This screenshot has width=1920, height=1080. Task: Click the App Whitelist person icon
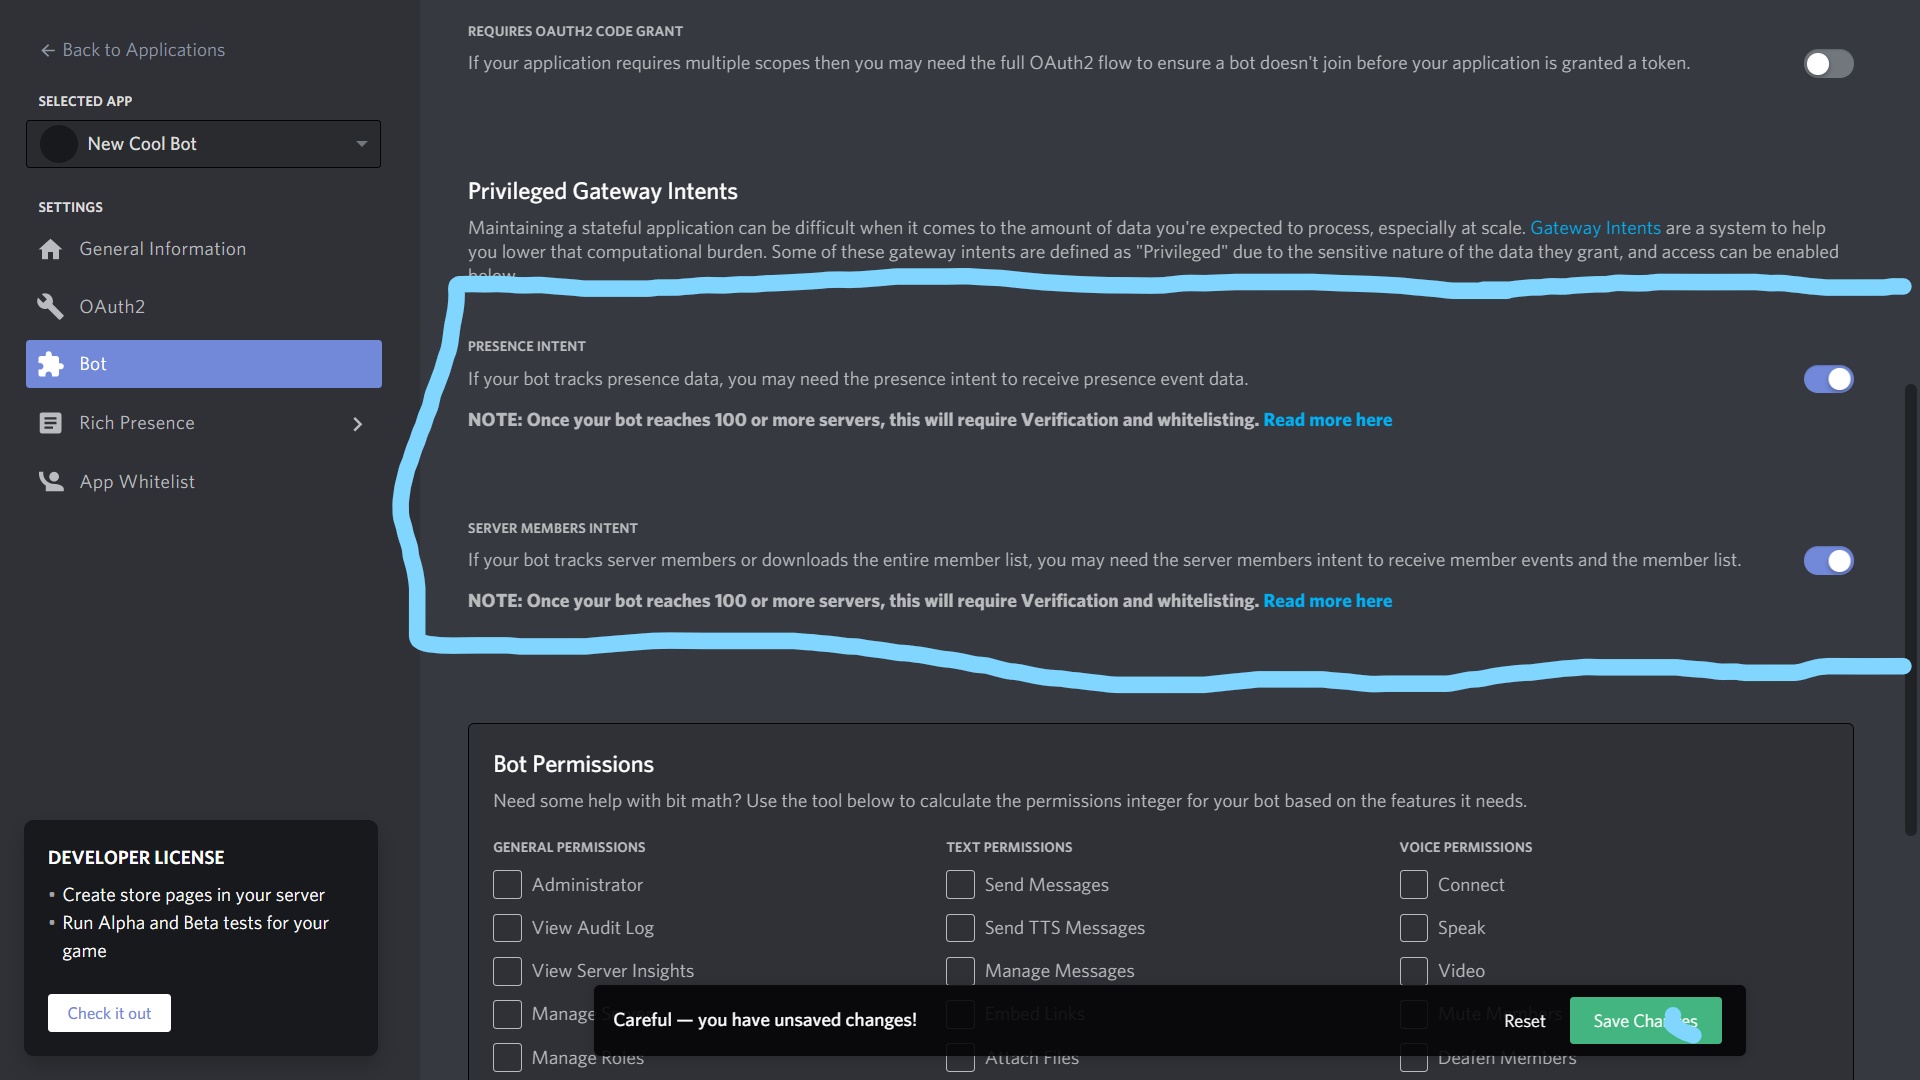tap(50, 481)
